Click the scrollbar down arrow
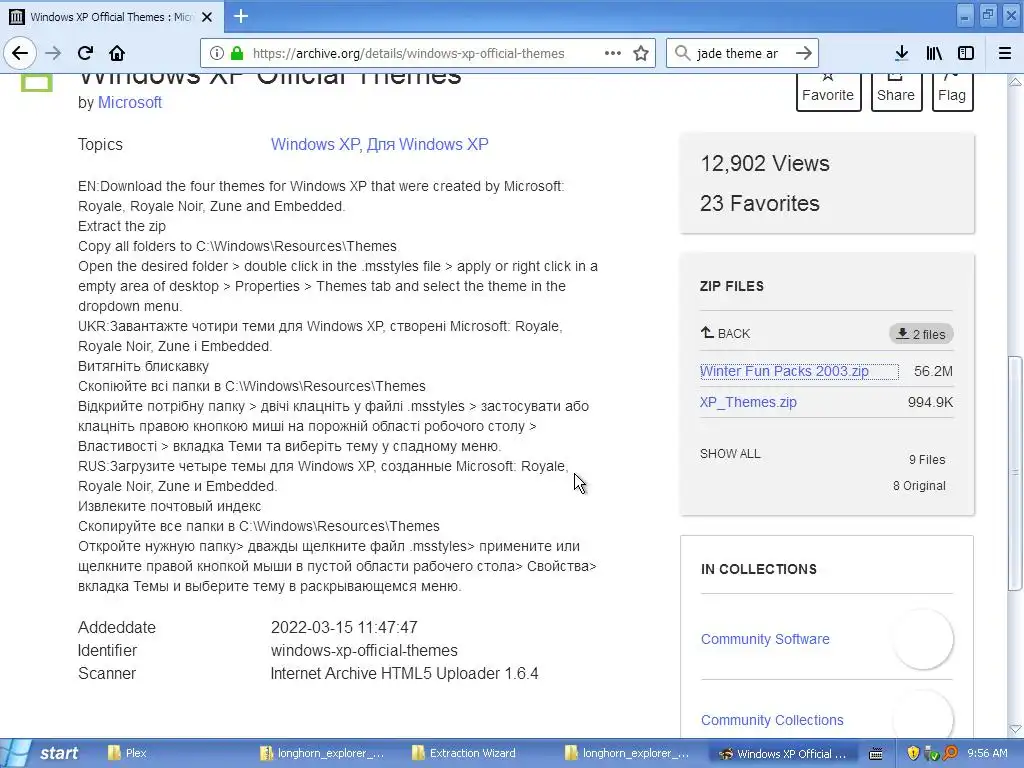The image size is (1024, 768). [1015, 729]
